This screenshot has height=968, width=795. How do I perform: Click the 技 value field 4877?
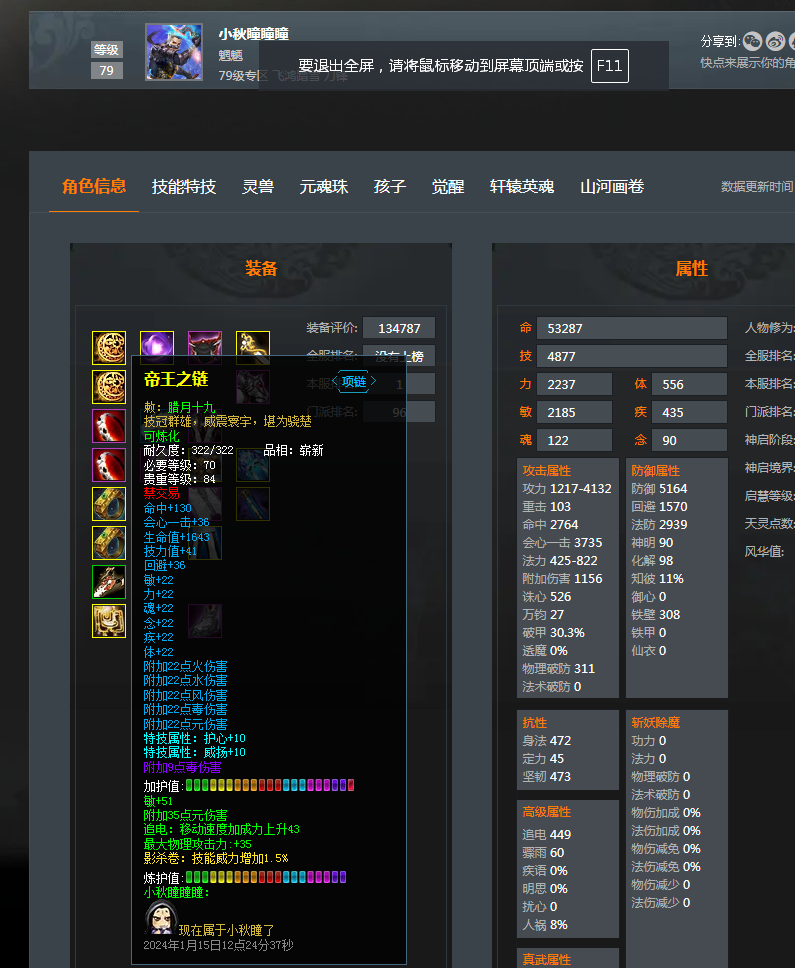click(x=632, y=356)
